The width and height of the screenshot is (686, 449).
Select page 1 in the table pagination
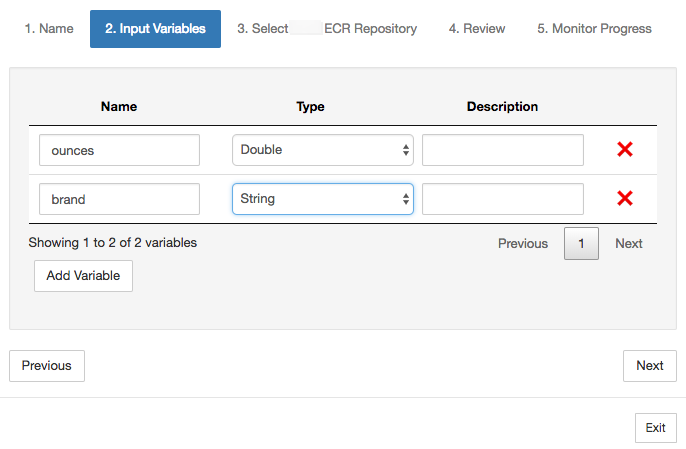(581, 244)
